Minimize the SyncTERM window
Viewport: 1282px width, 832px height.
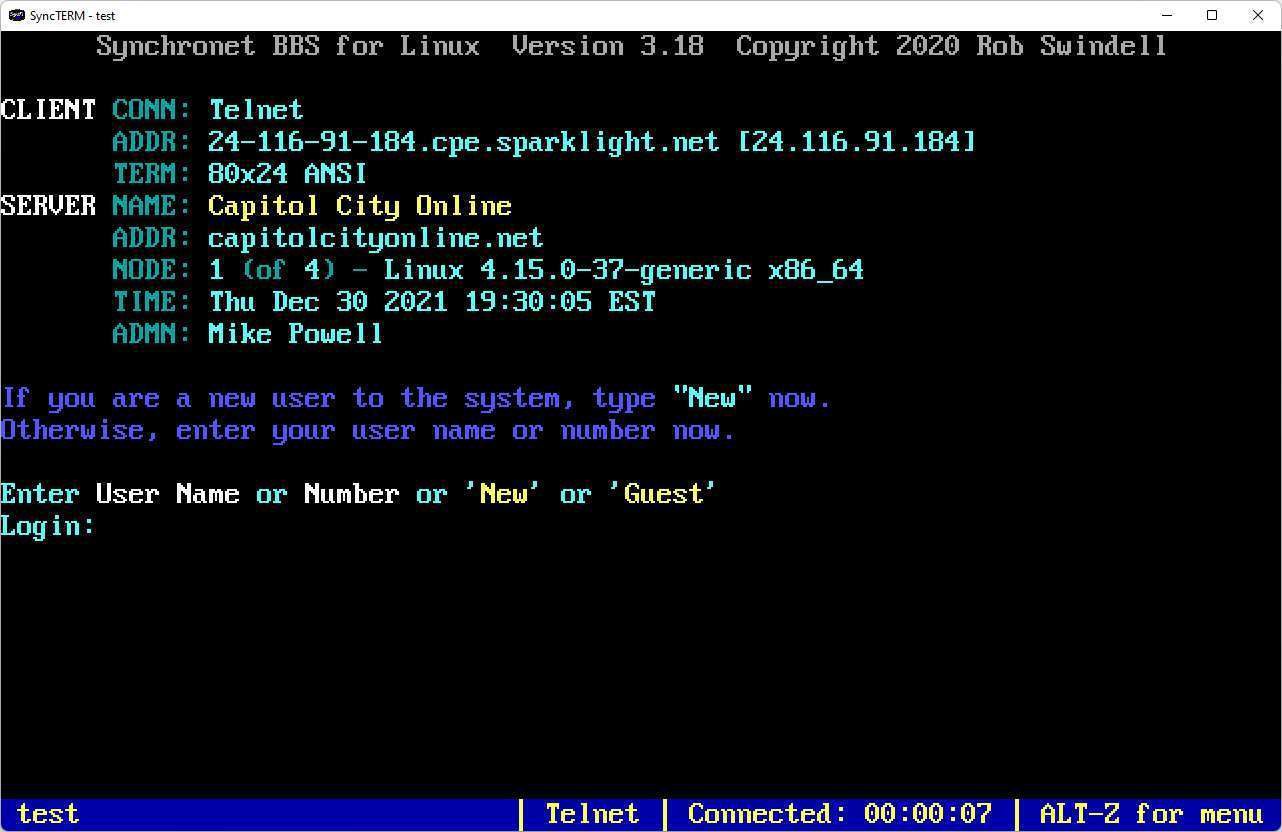[x=1166, y=15]
